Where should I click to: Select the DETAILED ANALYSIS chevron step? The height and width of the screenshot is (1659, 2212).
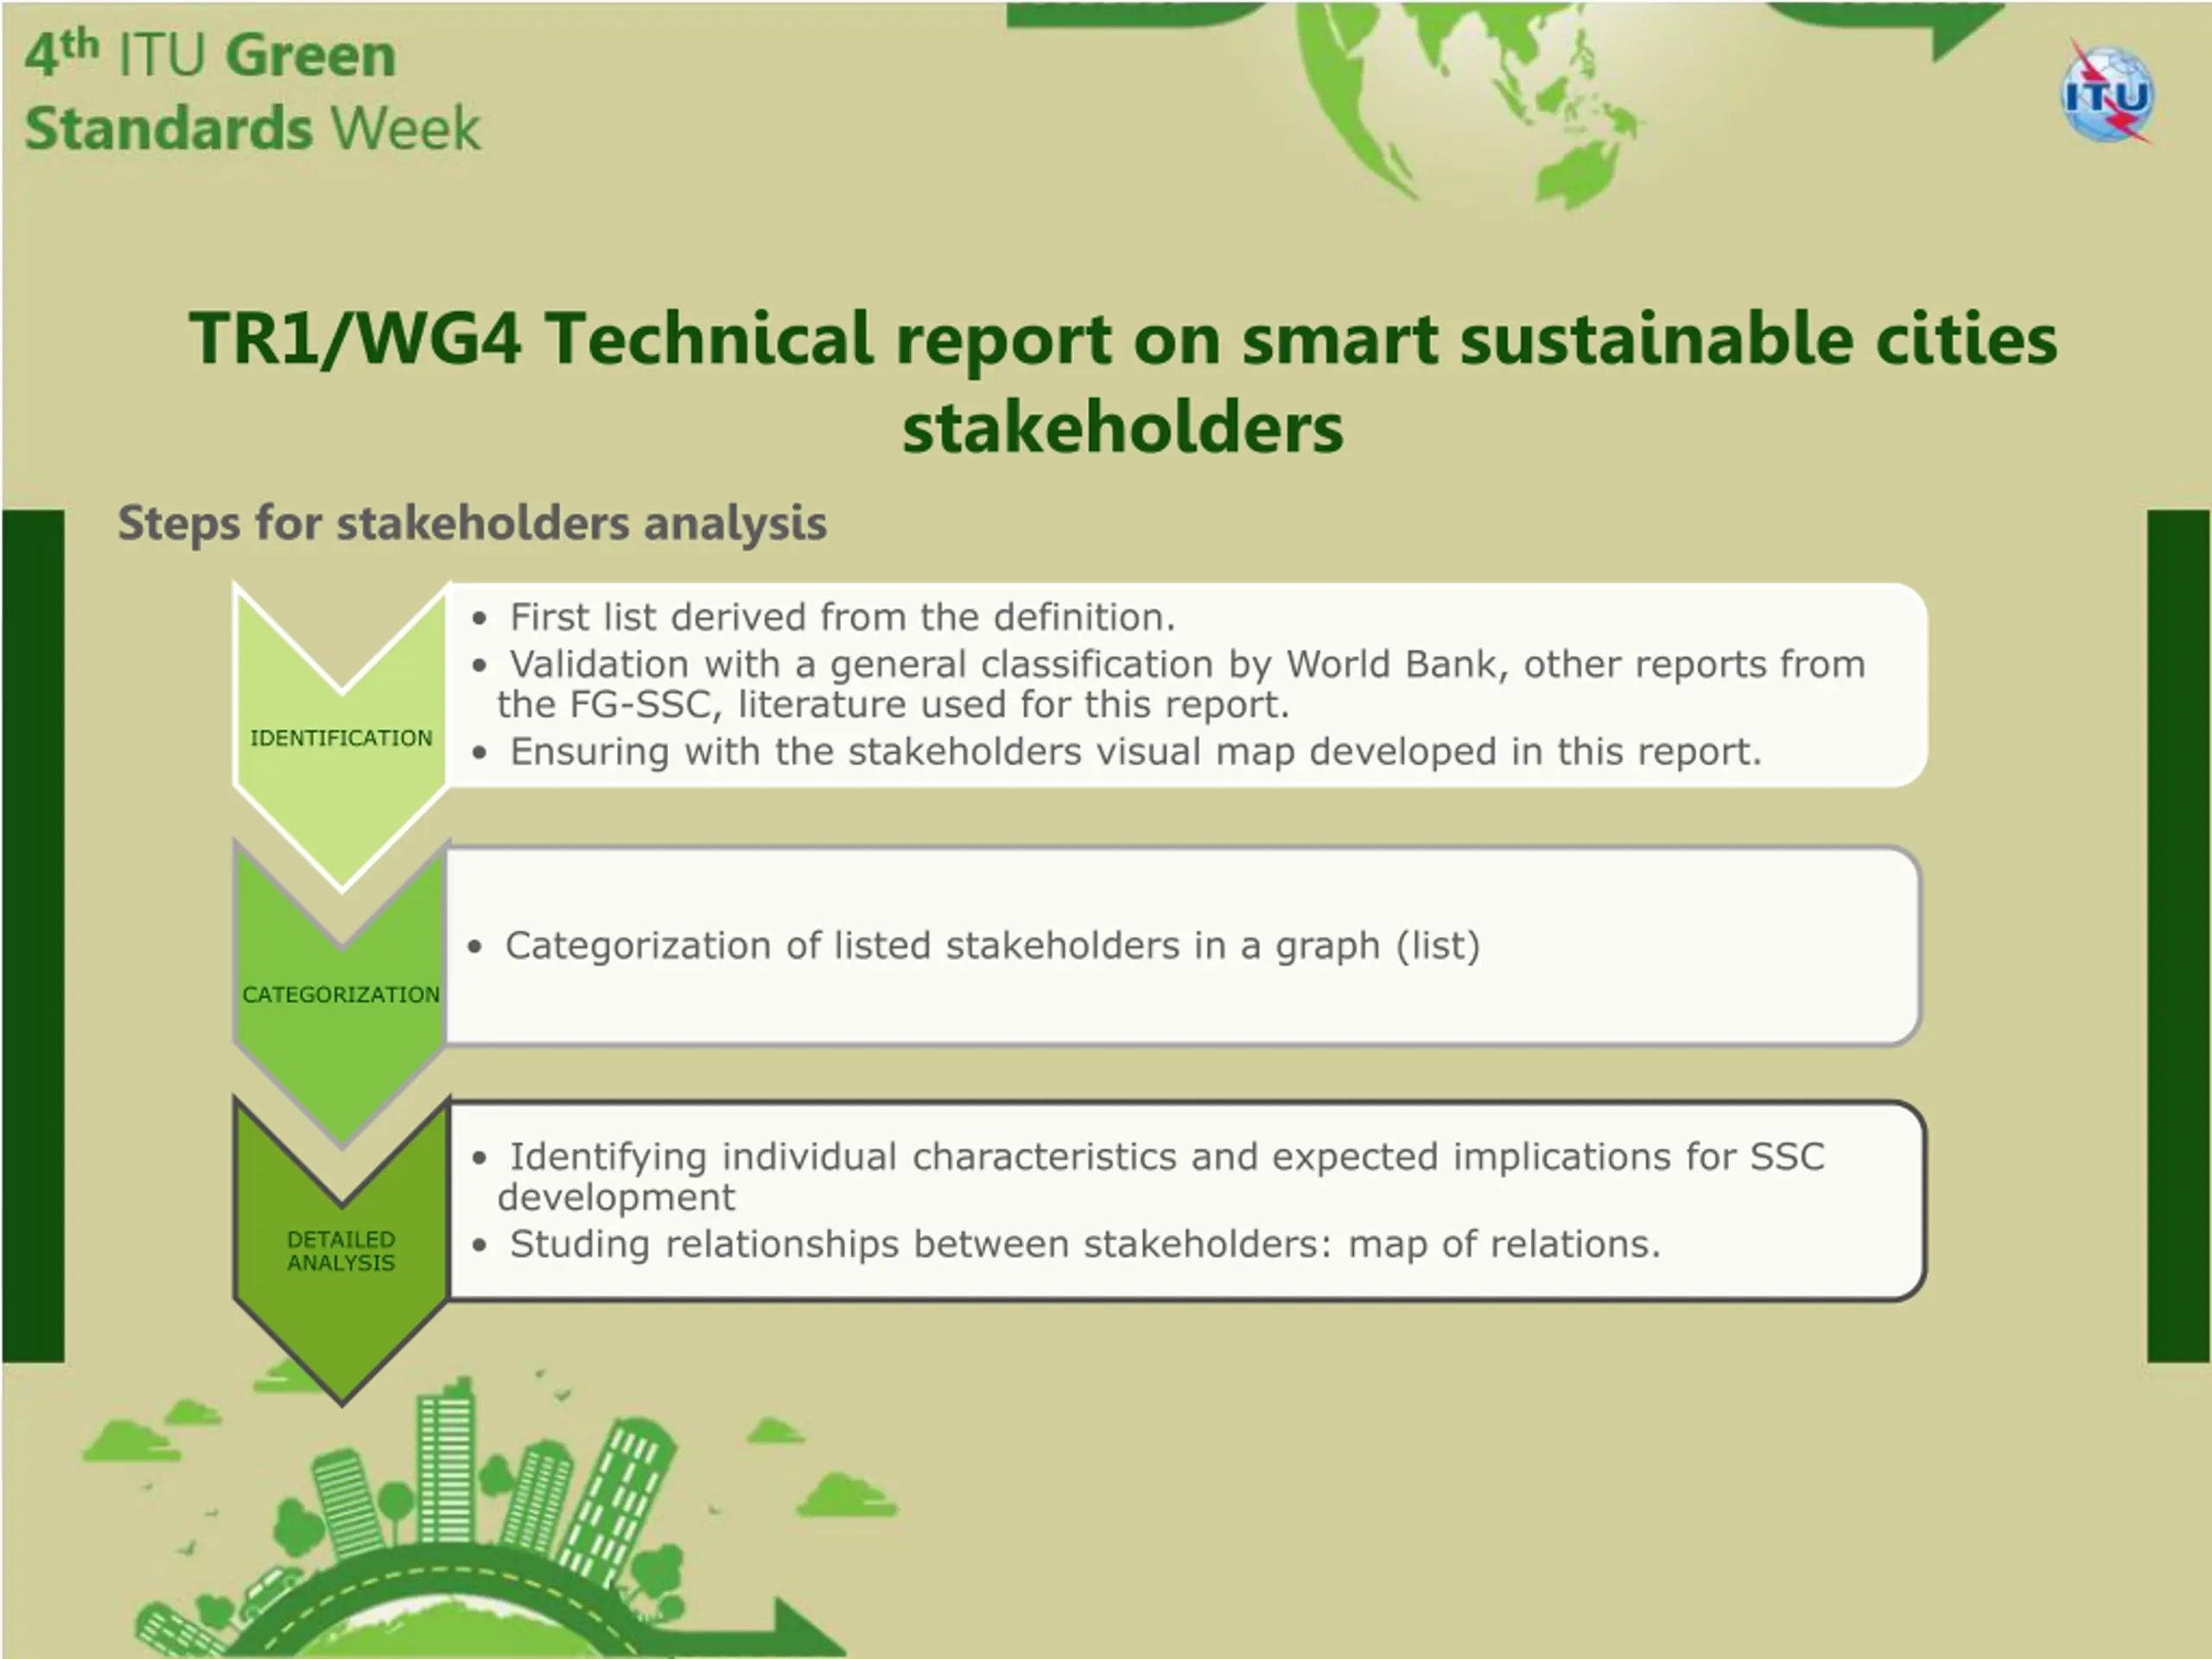(341, 1250)
